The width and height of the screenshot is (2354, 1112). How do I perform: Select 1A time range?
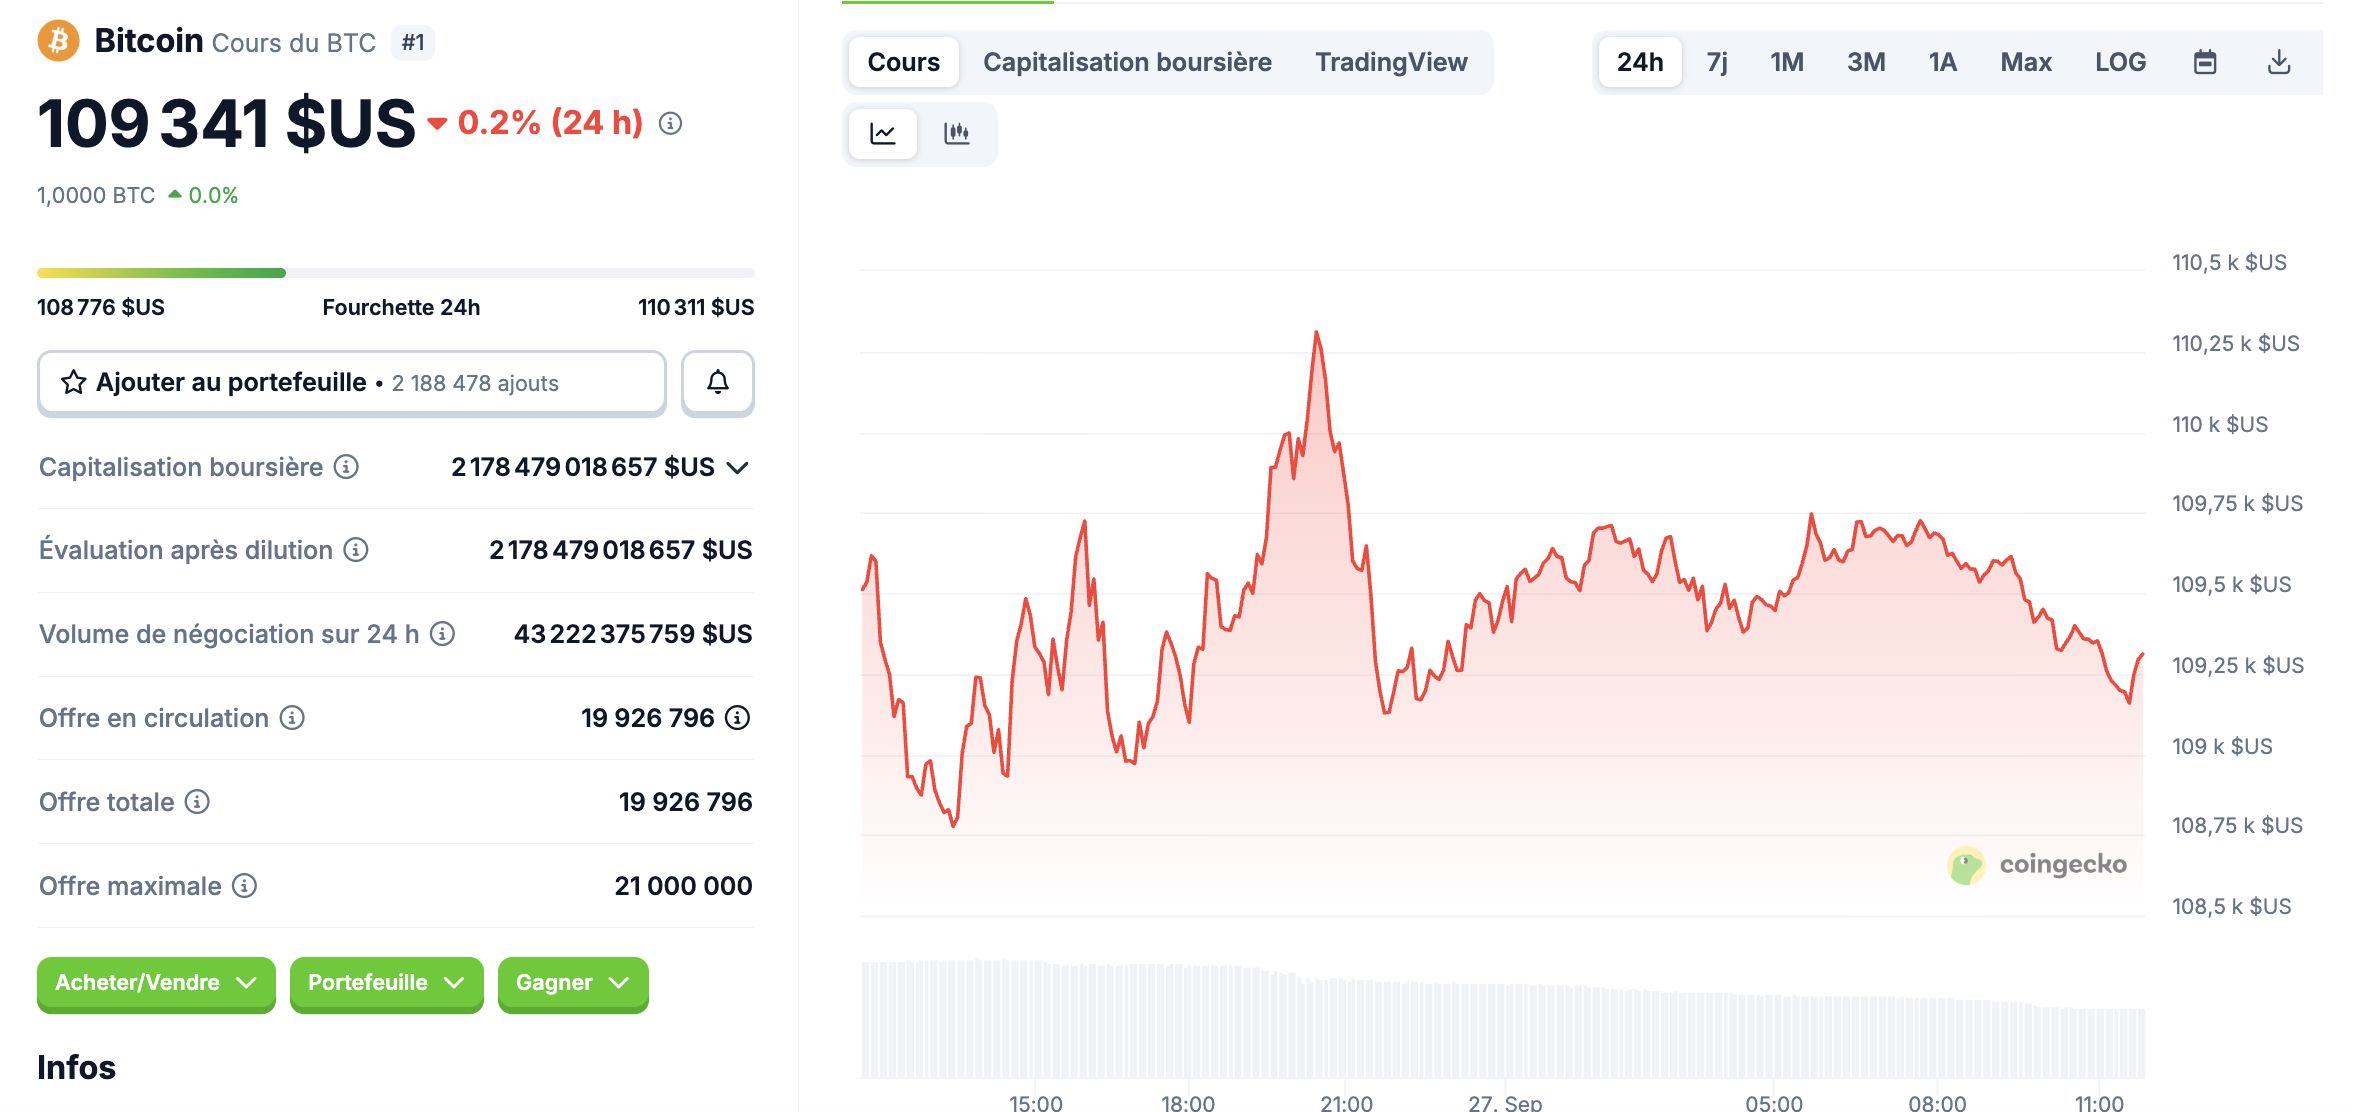pos(1942,62)
